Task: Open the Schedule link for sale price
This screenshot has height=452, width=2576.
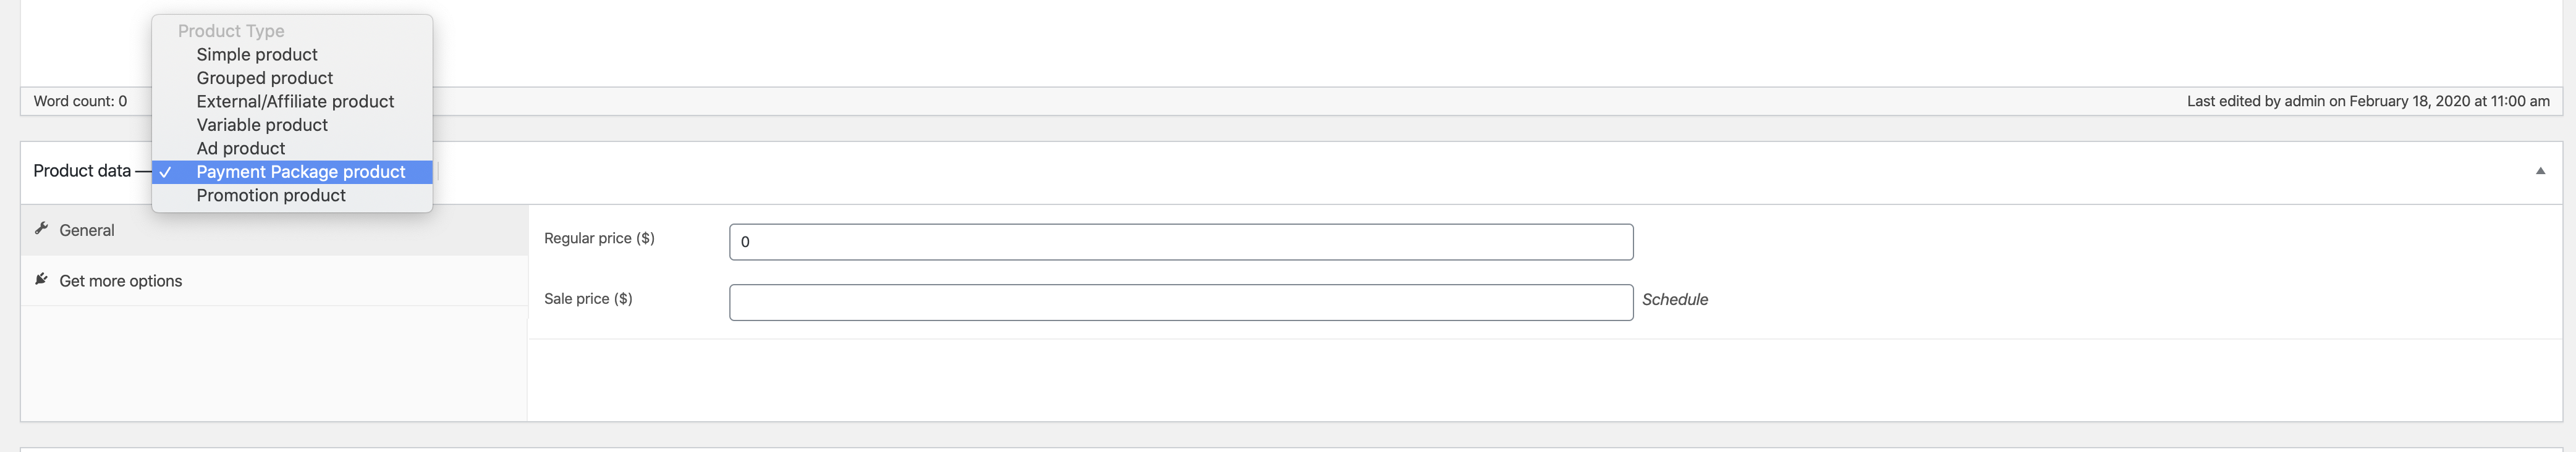Action: [x=1675, y=299]
